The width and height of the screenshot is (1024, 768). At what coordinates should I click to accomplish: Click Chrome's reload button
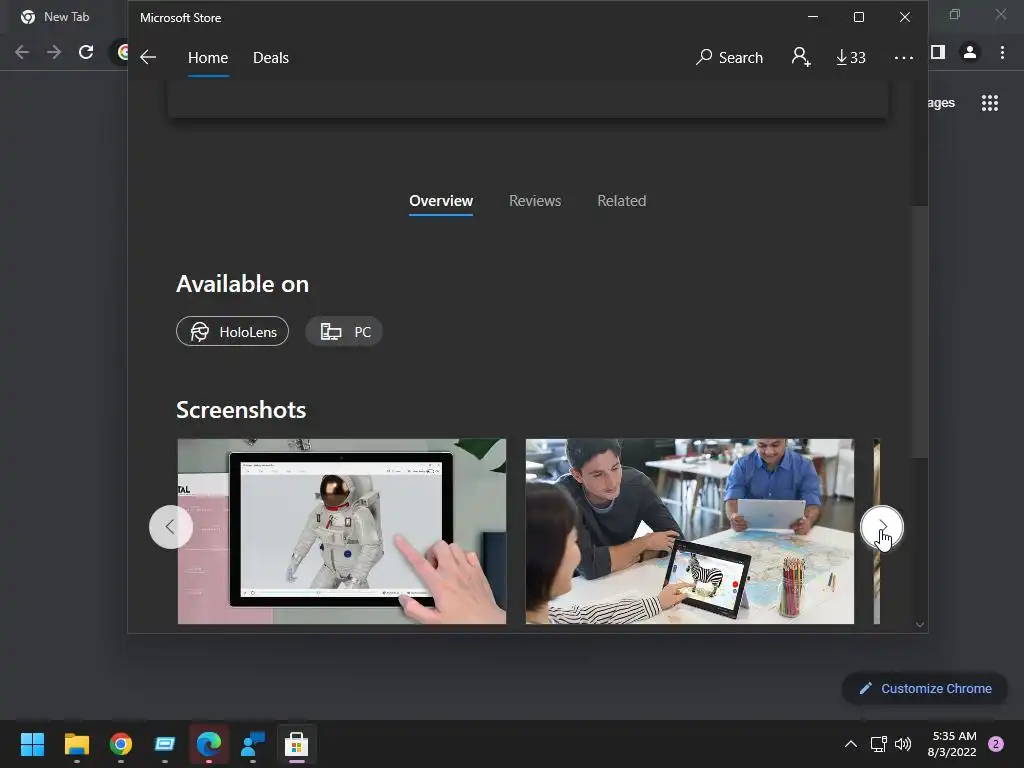86,52
